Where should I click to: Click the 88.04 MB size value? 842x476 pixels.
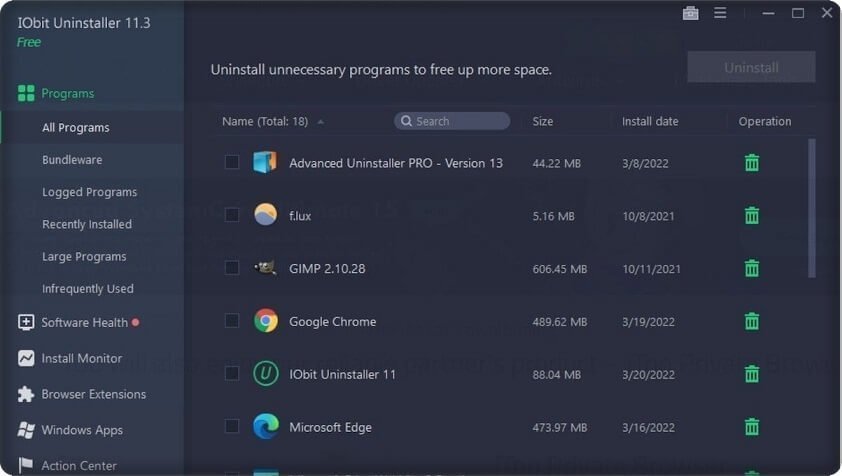[x=556, y=374]
